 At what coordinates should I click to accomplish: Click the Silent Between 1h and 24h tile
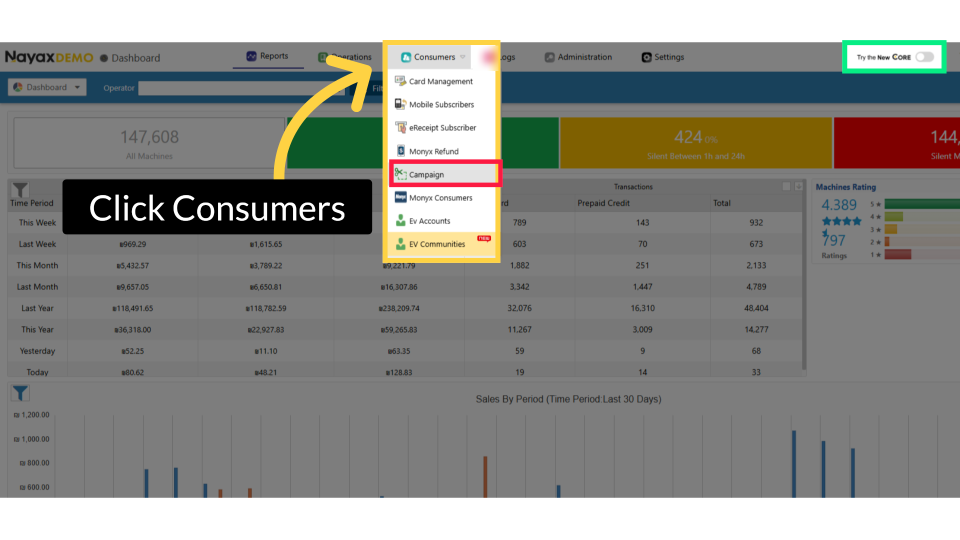click(x=696, y=143)
